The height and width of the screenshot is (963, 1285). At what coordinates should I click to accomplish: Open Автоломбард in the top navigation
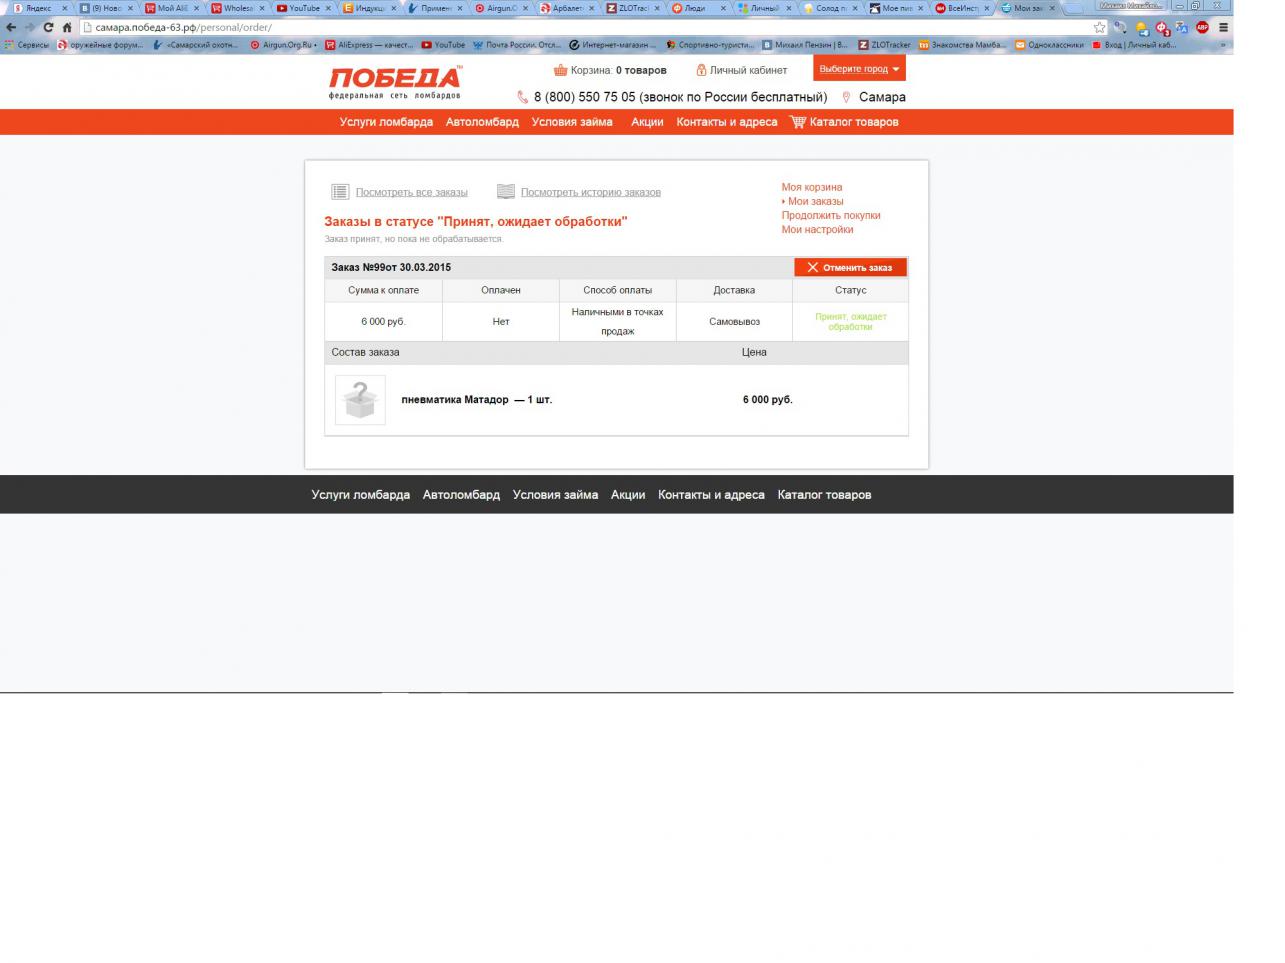(x=482, y=122)
